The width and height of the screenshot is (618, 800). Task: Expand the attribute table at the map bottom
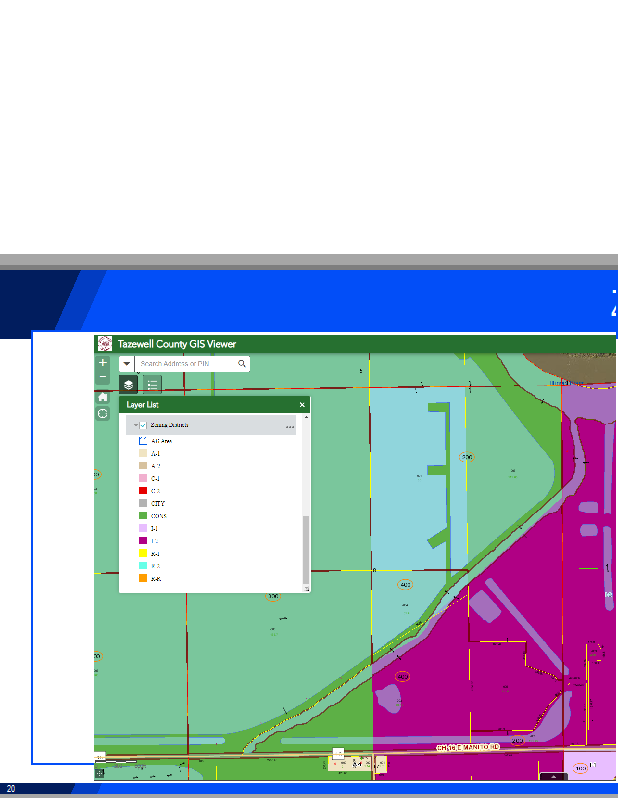pos(553,776)
